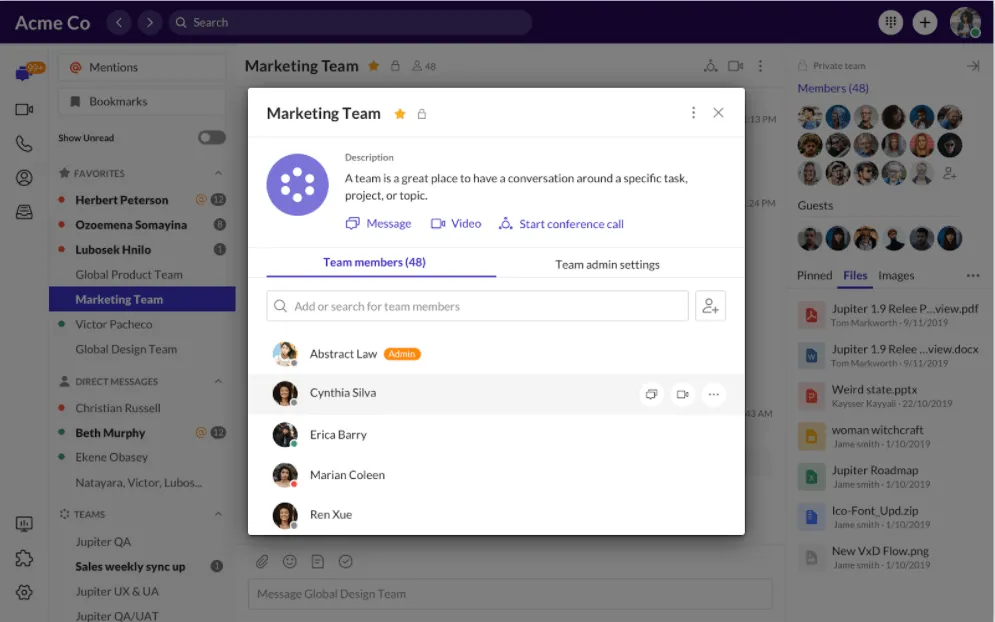This screenshot has width=995, height=622.
Task: Open message icon on Cynthia Silva row
Action: 651,394
